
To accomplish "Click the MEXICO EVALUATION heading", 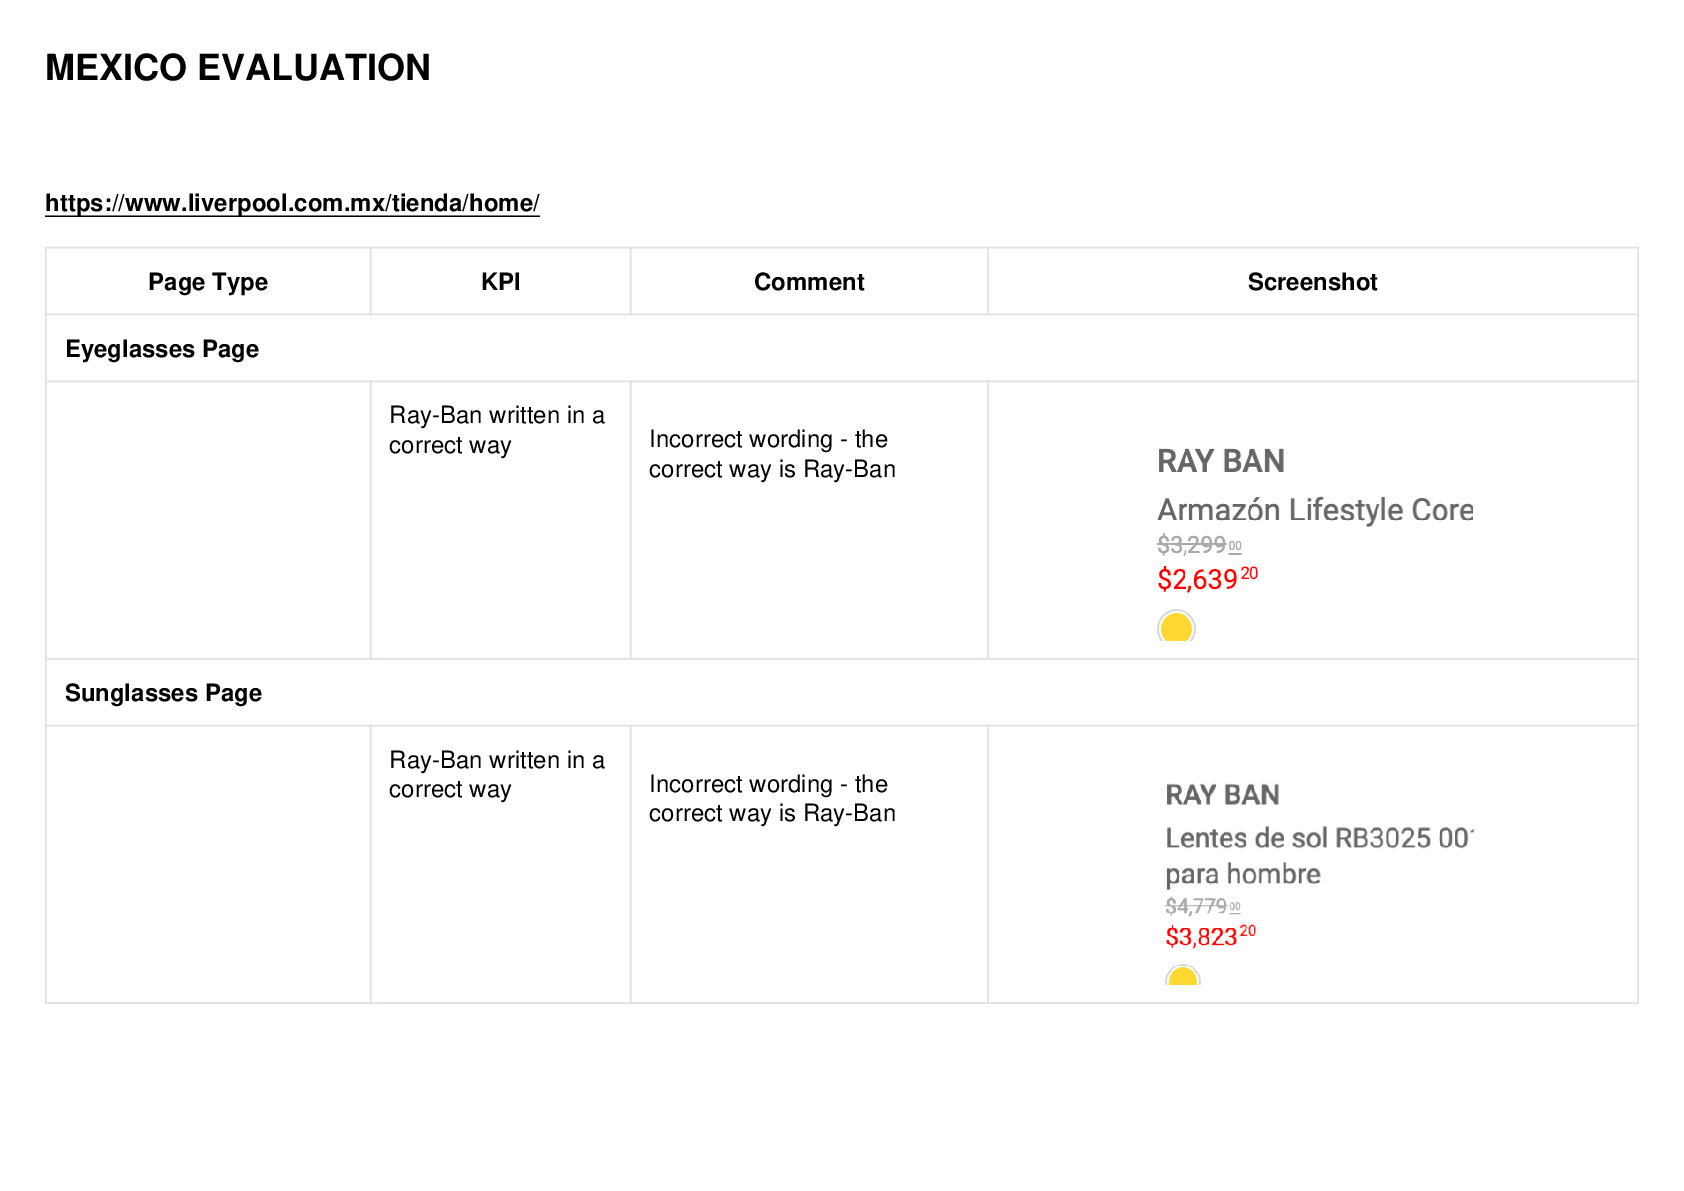I will coord(238,68).
